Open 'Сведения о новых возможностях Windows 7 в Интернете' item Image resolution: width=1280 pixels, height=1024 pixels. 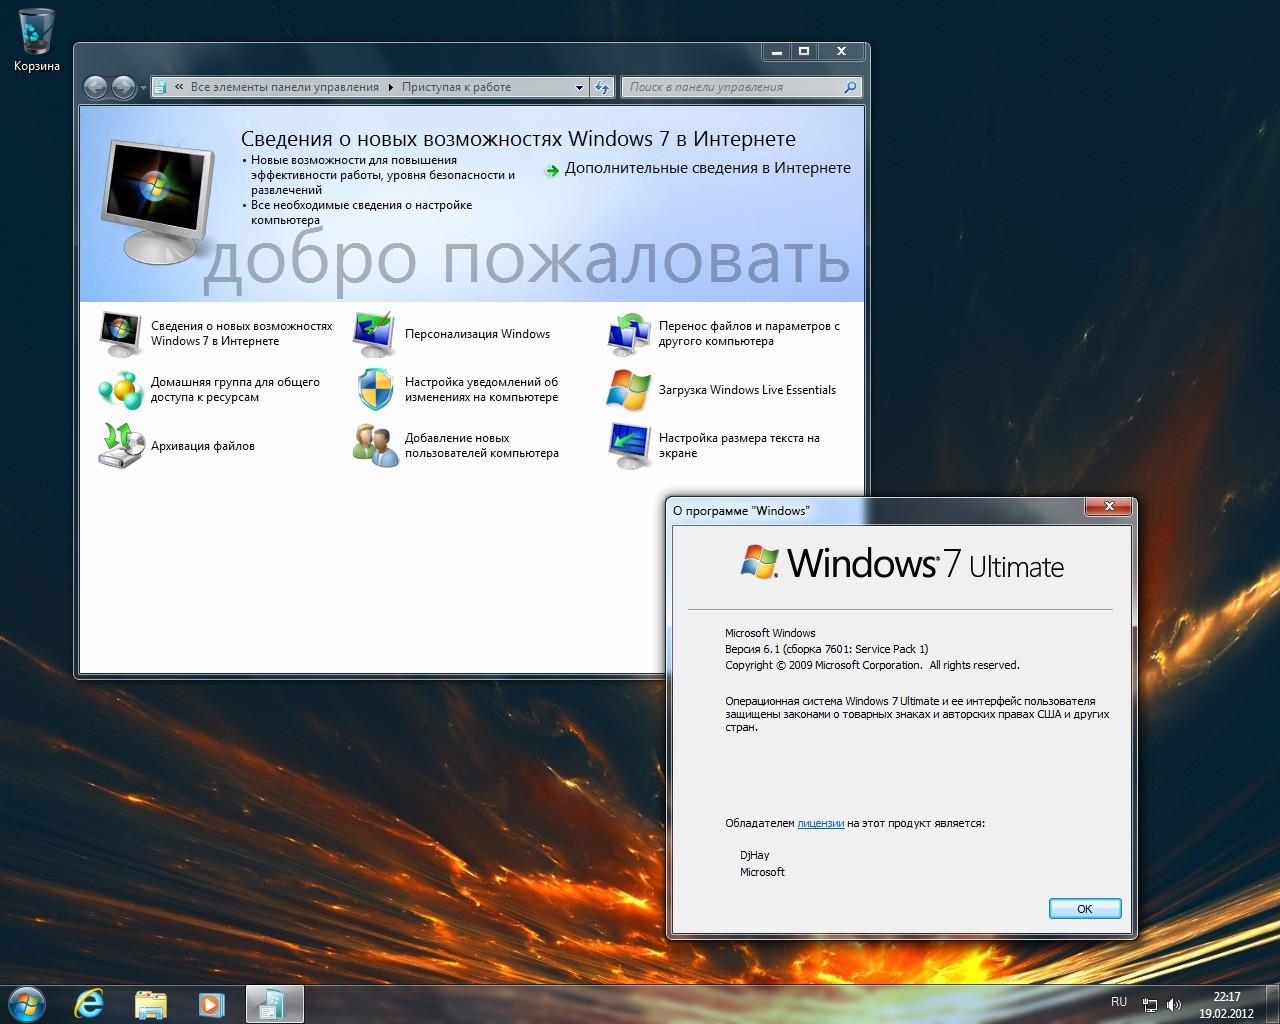242,334
